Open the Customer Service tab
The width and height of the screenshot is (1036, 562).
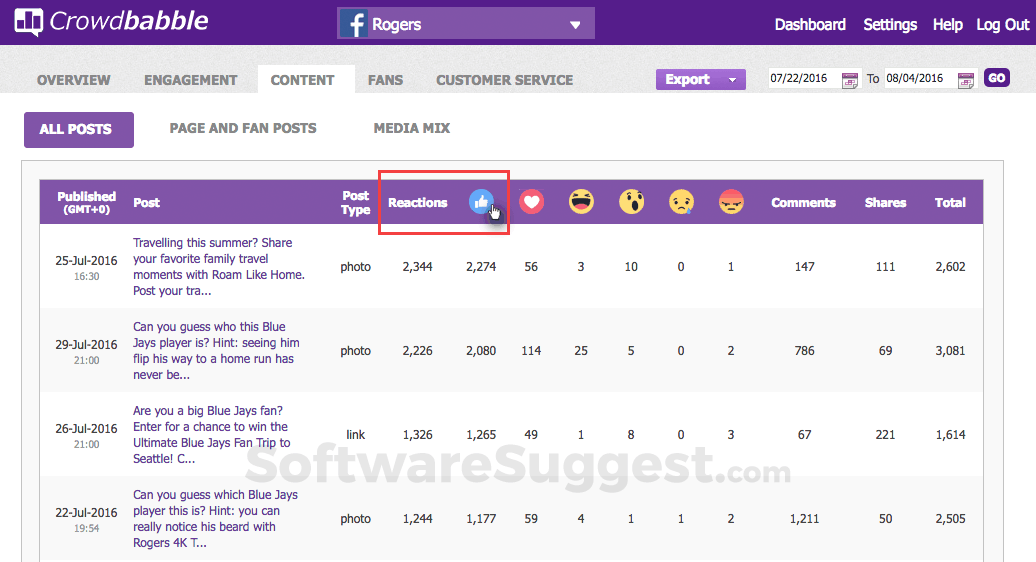[x=505, y=80]
